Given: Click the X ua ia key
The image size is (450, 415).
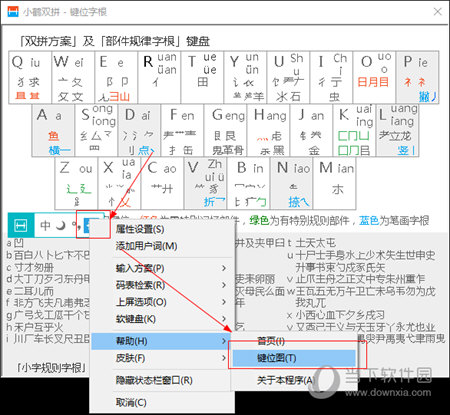Looking at the screenshot, I should tap(119, 183).
